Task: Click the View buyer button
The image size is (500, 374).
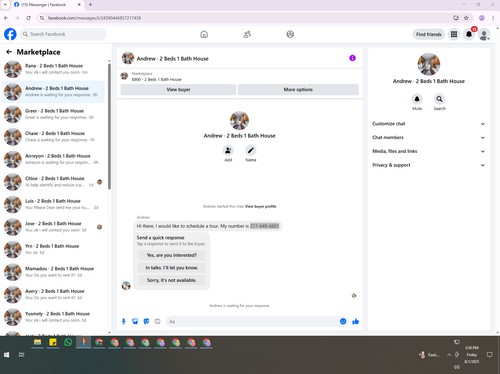Action: [178, 89]
